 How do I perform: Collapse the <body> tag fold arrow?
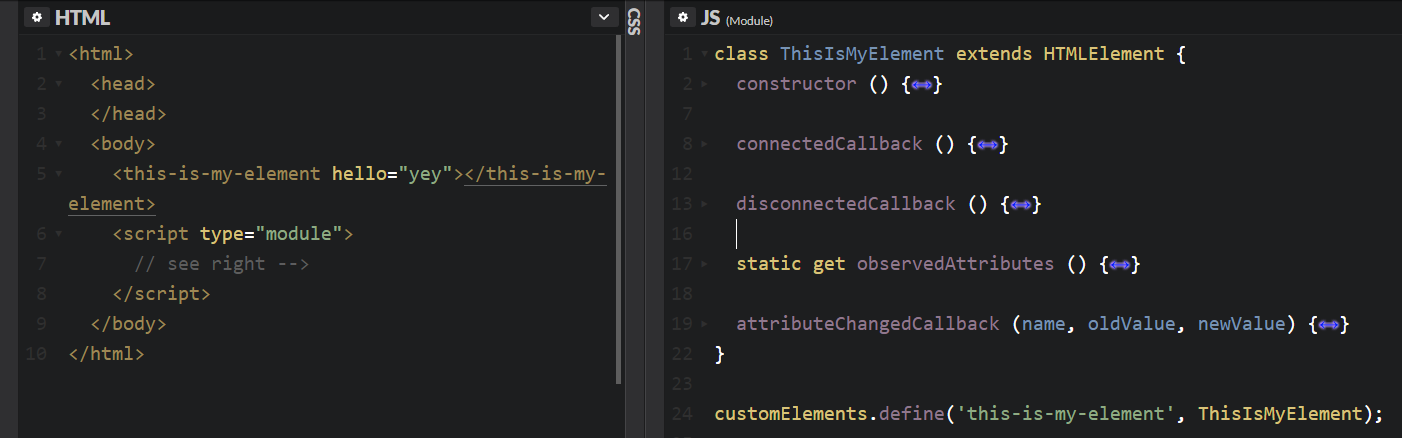pyautogui.click(x=59, y=144)
